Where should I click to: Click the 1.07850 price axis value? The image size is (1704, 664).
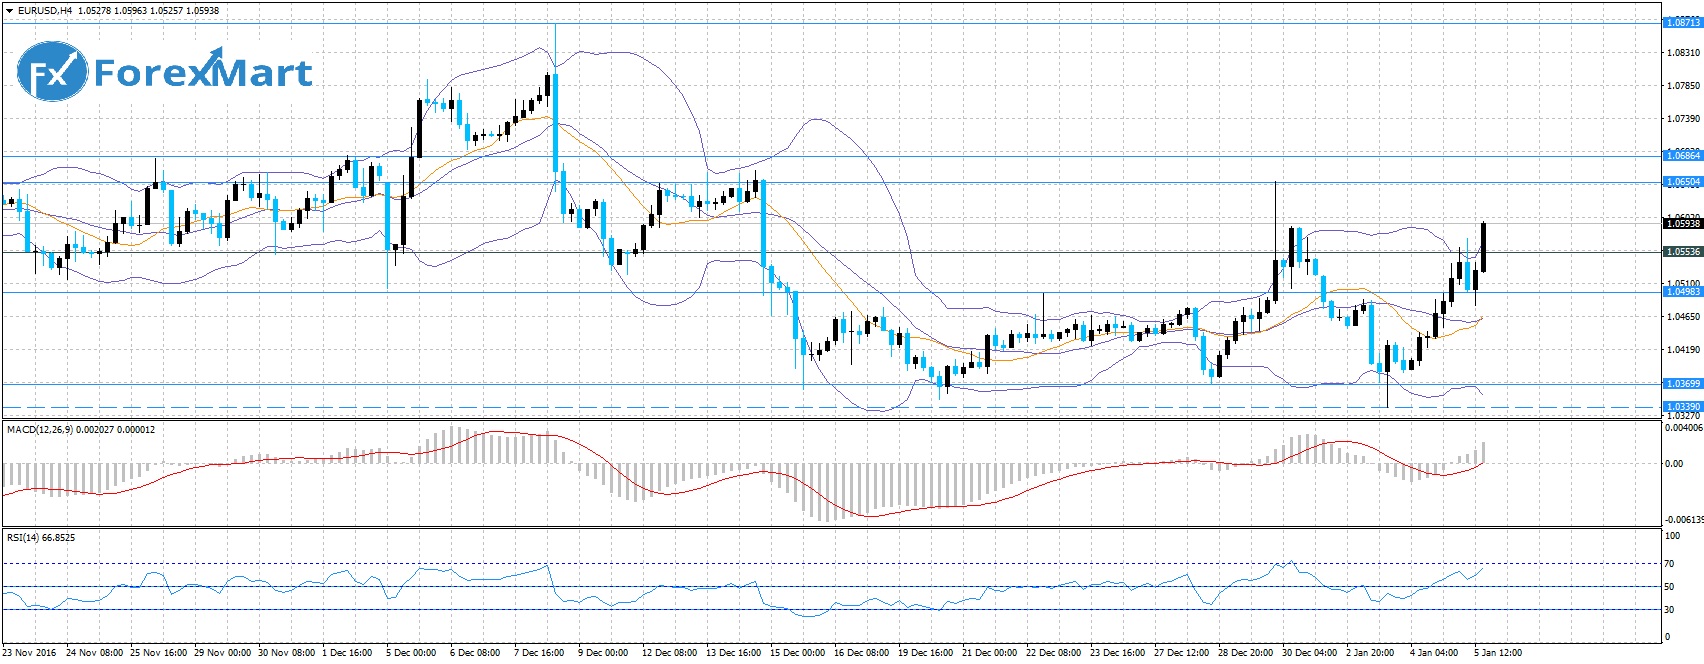[x=1682, y=86]
